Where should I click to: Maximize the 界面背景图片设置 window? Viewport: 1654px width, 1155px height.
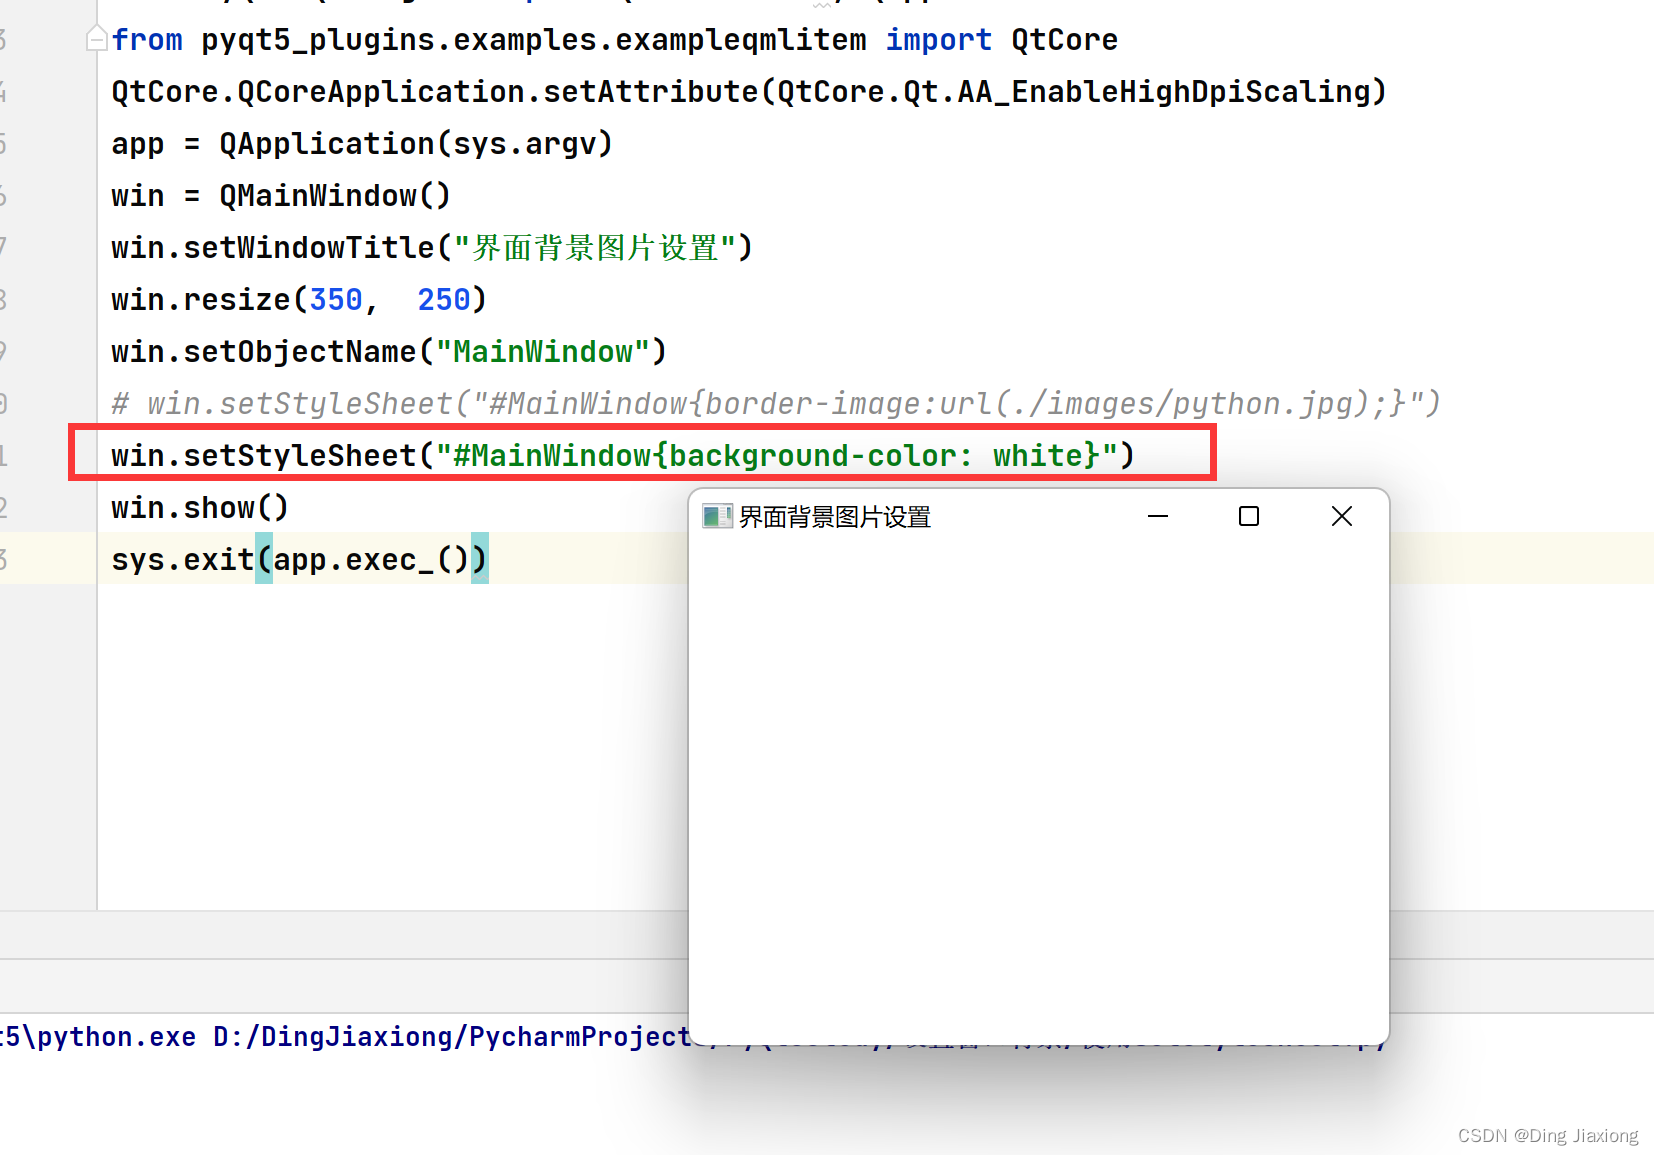coord(1249,516)
